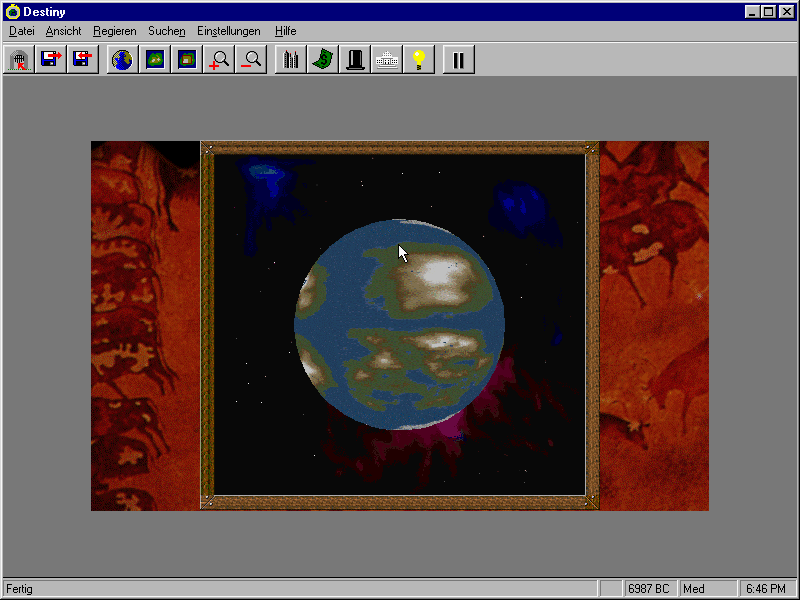Open the city buildings icon
800x600 pixels.
[290, 60]
